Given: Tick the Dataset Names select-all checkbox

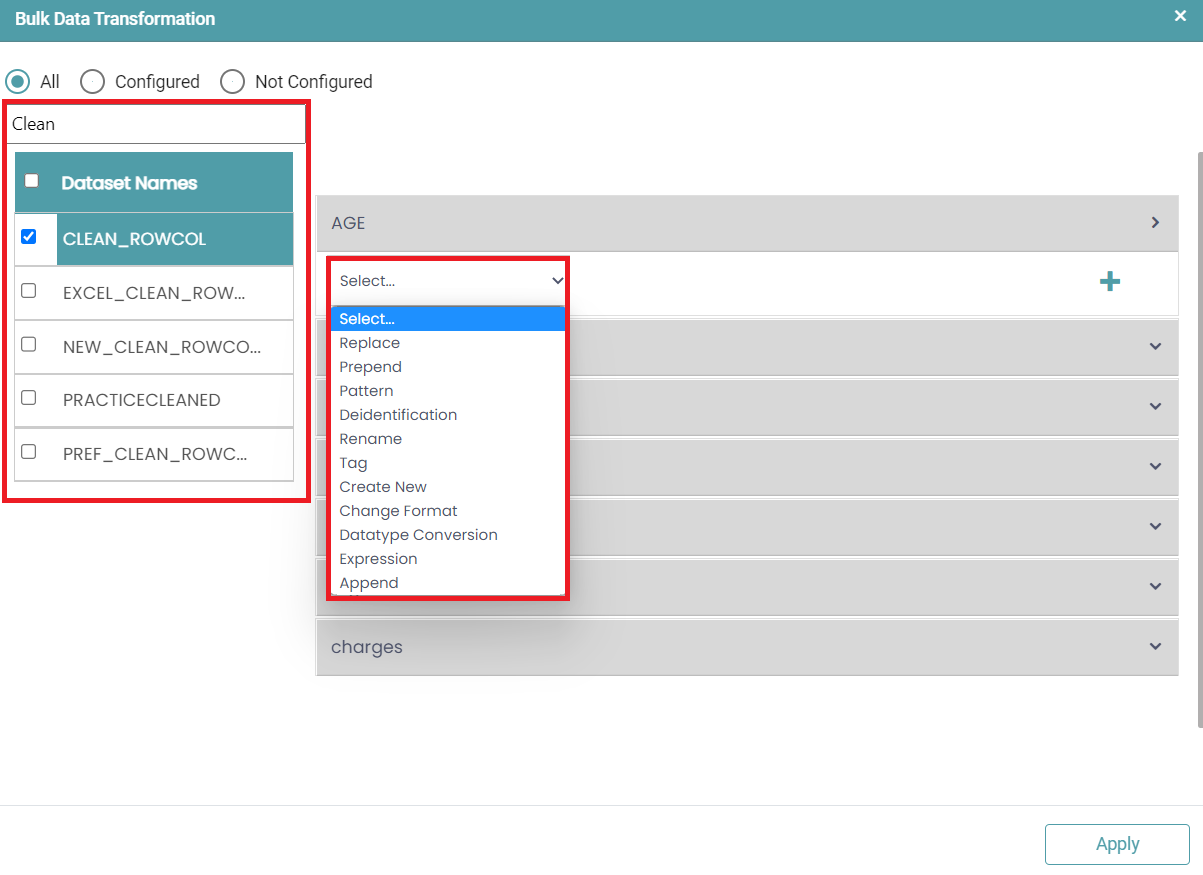Looking at the screenshot, I should pyautogui.click(x=32, y=181).
